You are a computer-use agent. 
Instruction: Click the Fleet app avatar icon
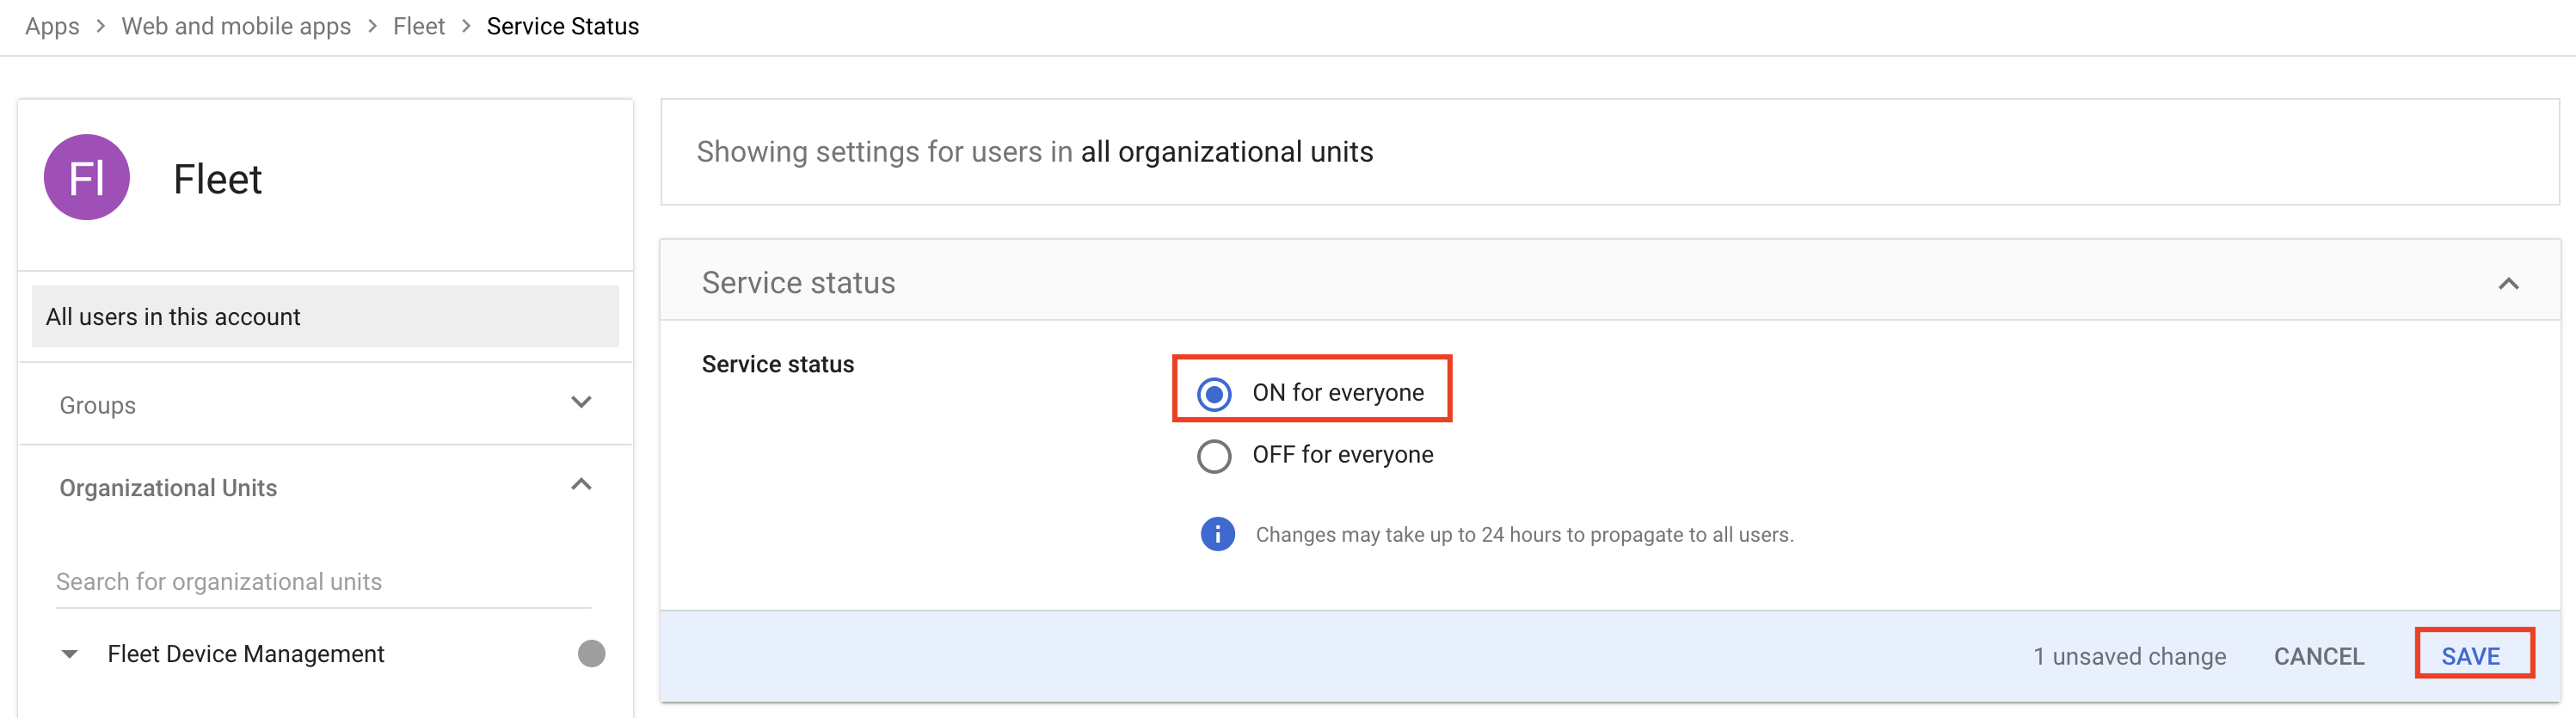pos(86,176)
